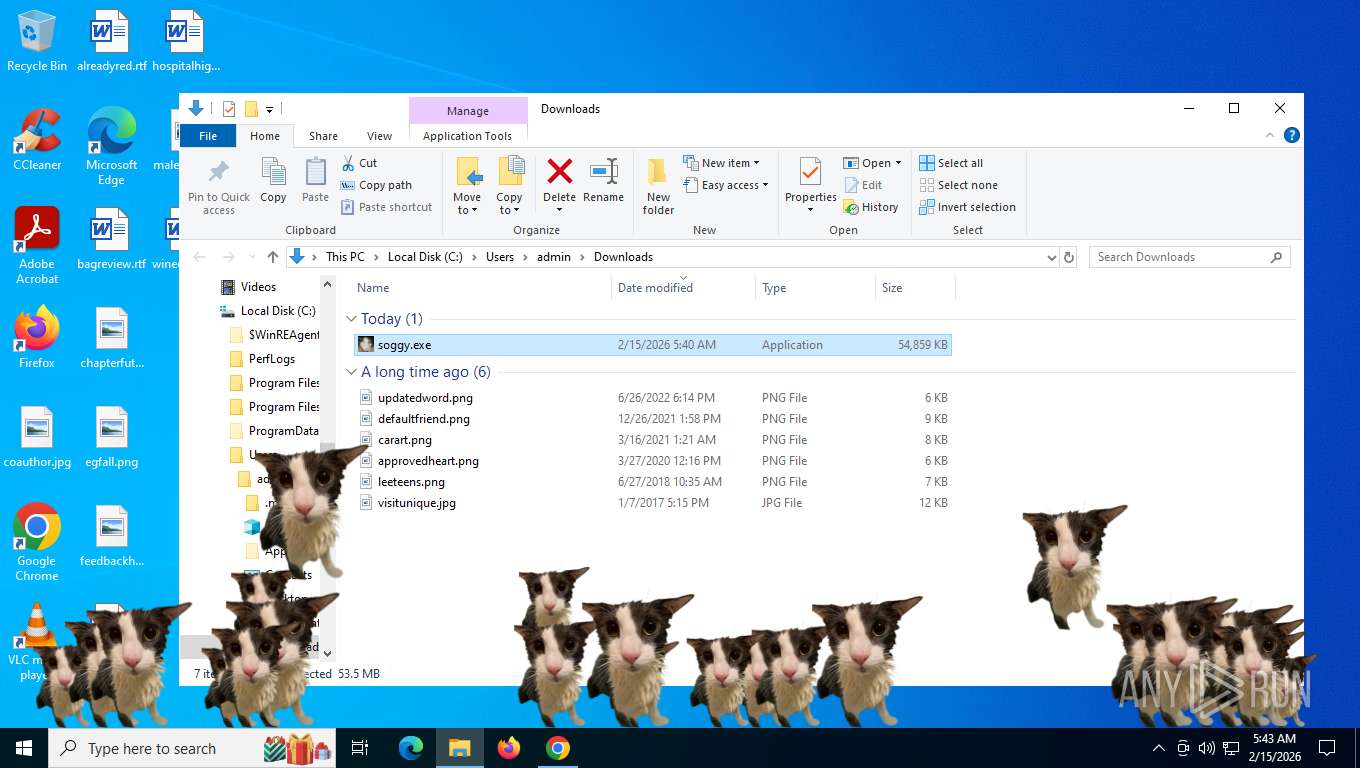This screenshot has height=768, width=1360.
Task: Open Explorer Help question mark icon
Action: click(x=1292, y=135)
